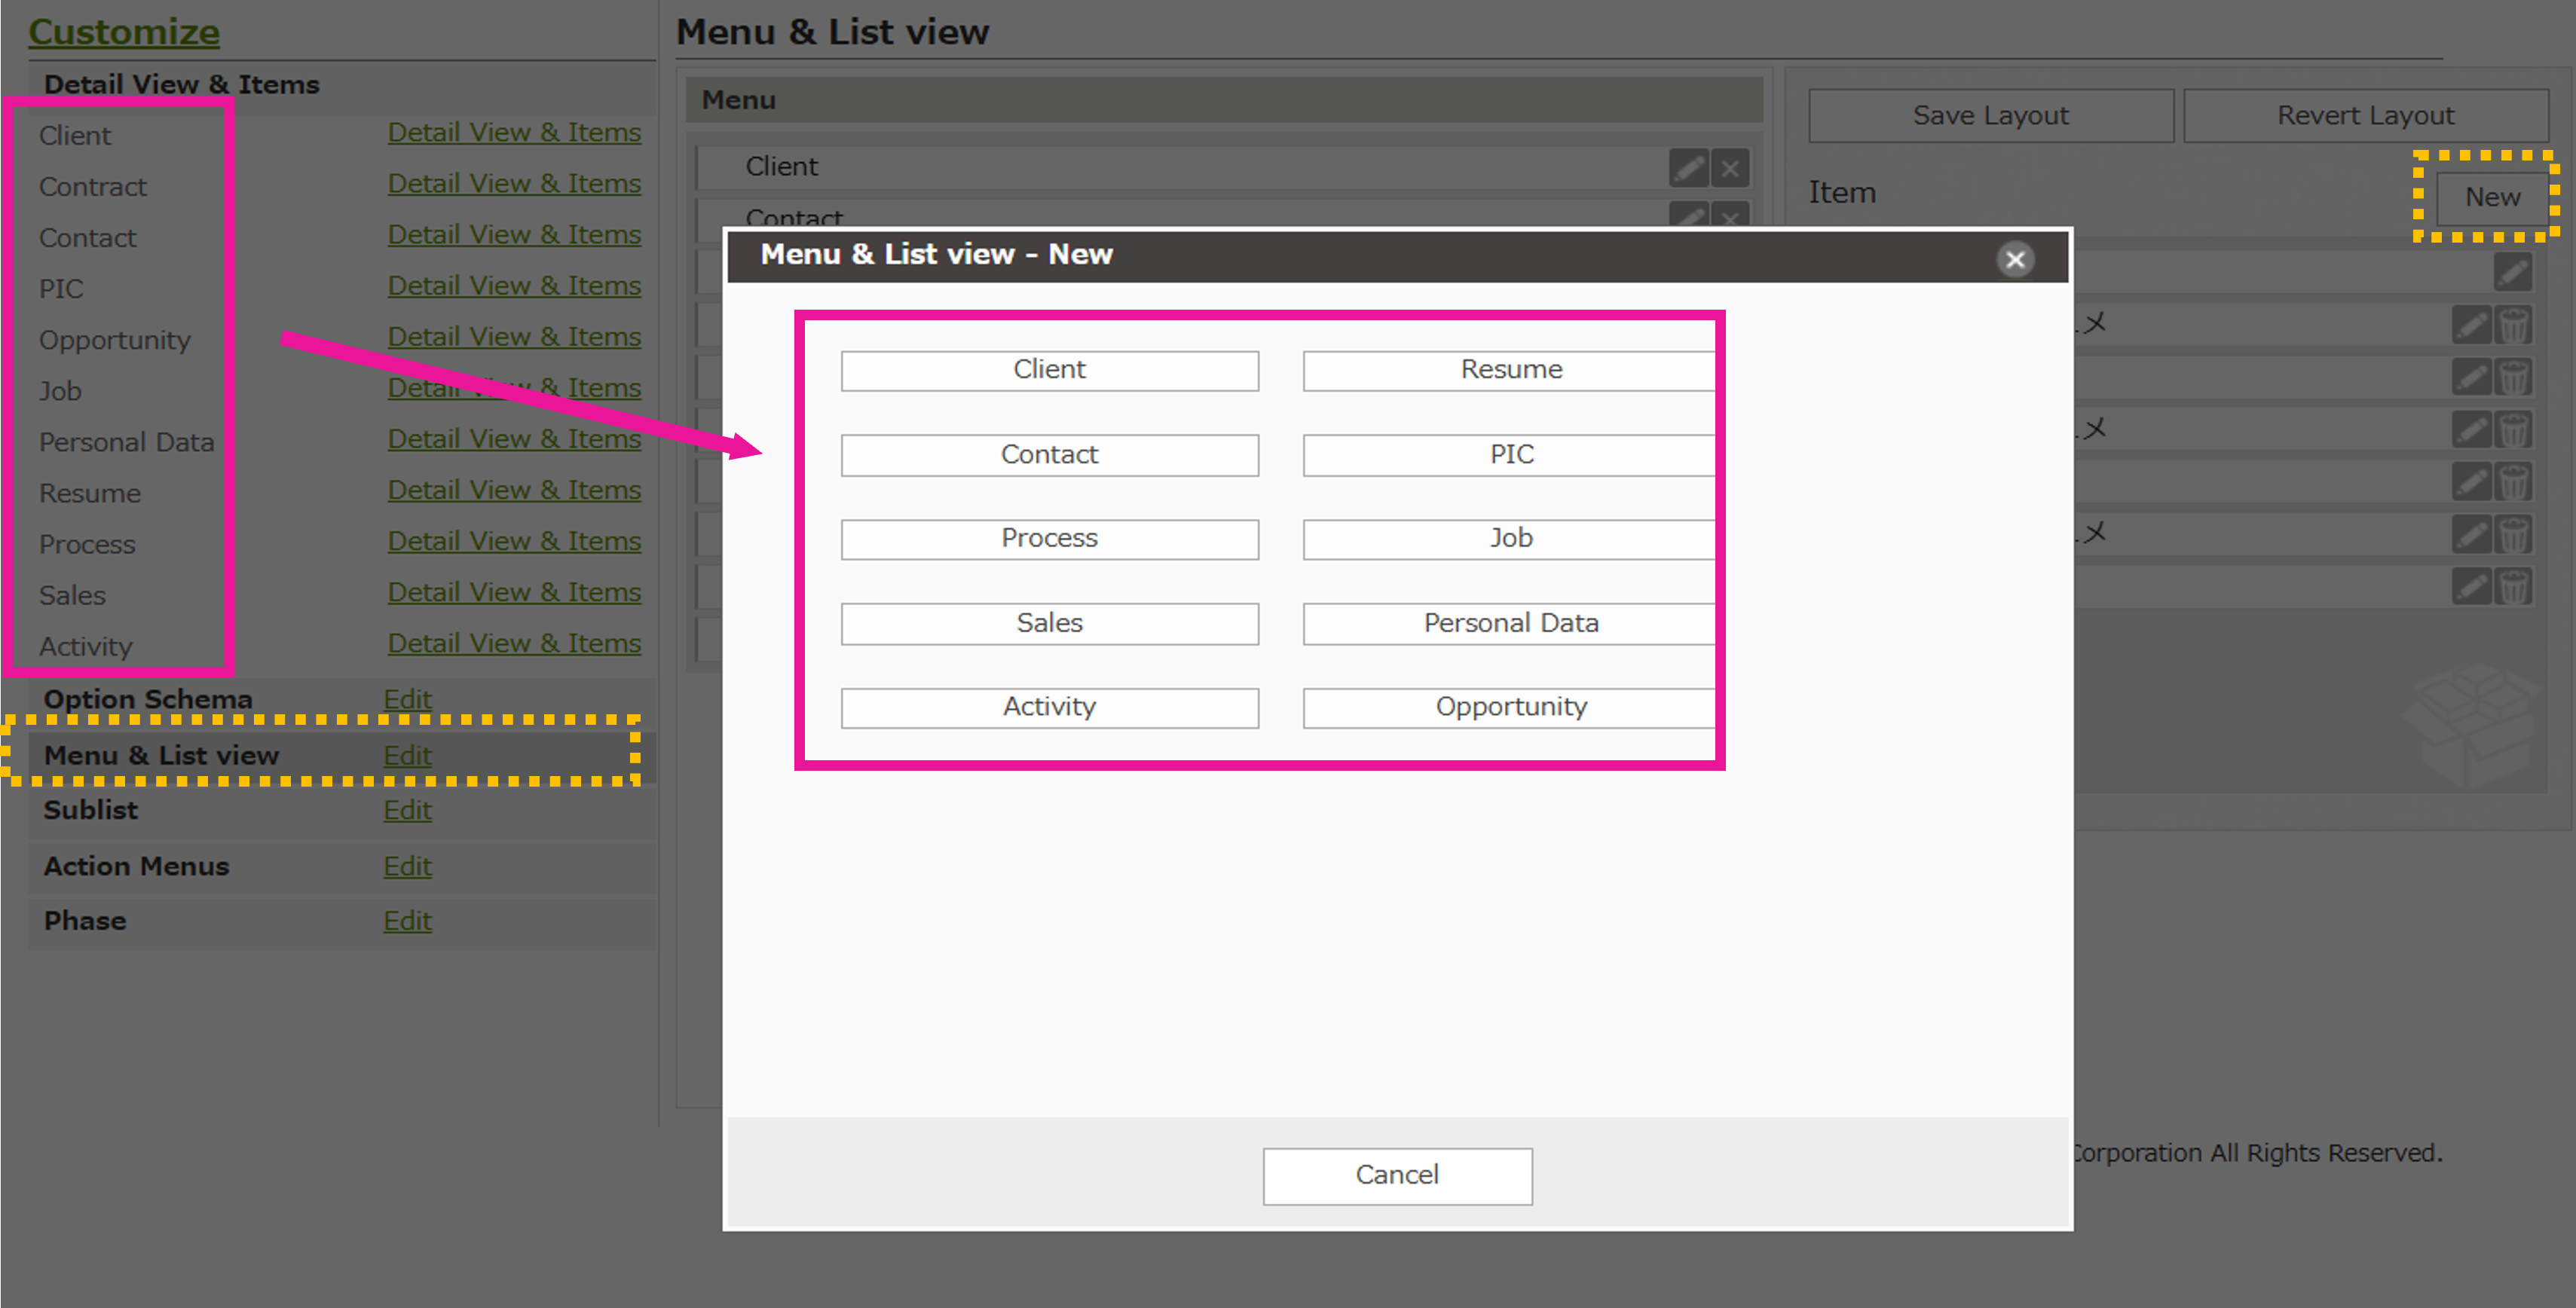Click Edit next to Phase

(x=407, y=921)
